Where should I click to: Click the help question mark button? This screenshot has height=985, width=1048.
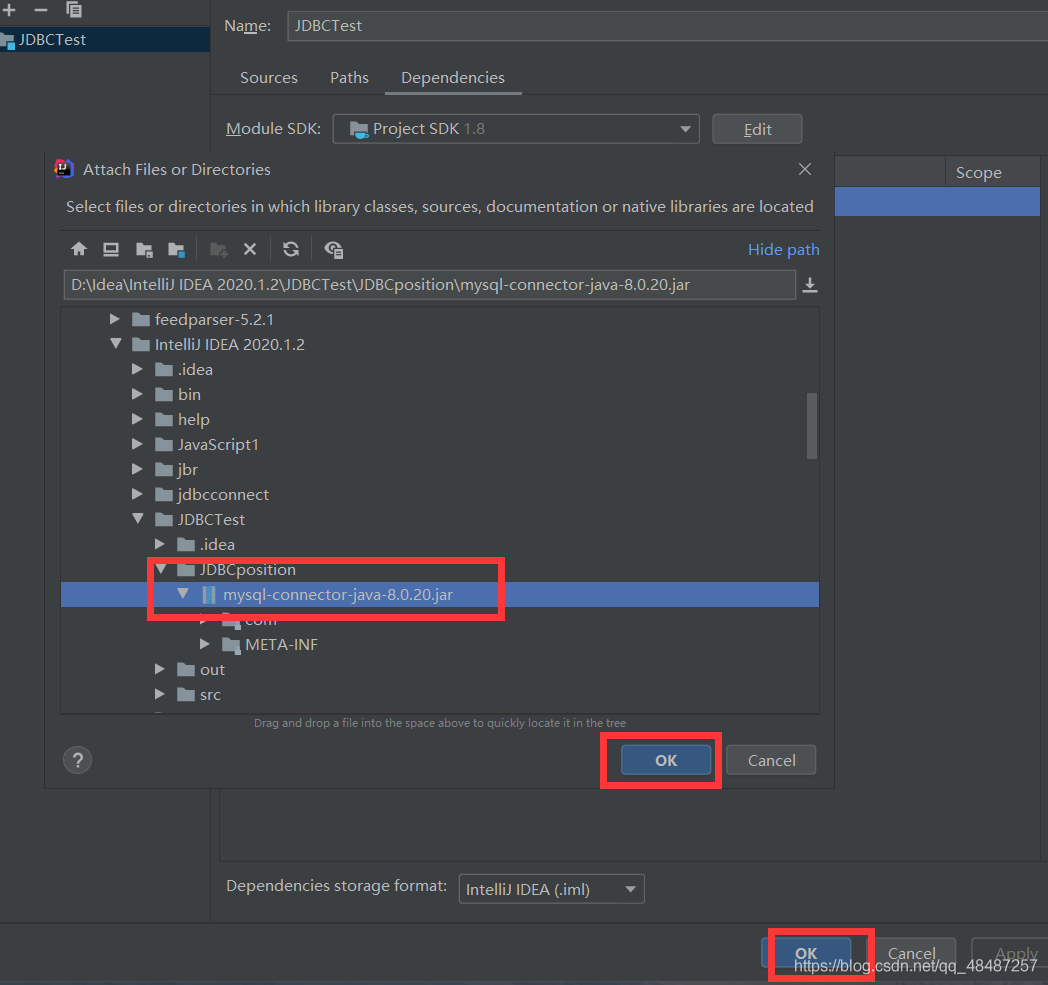coord(78,760)
